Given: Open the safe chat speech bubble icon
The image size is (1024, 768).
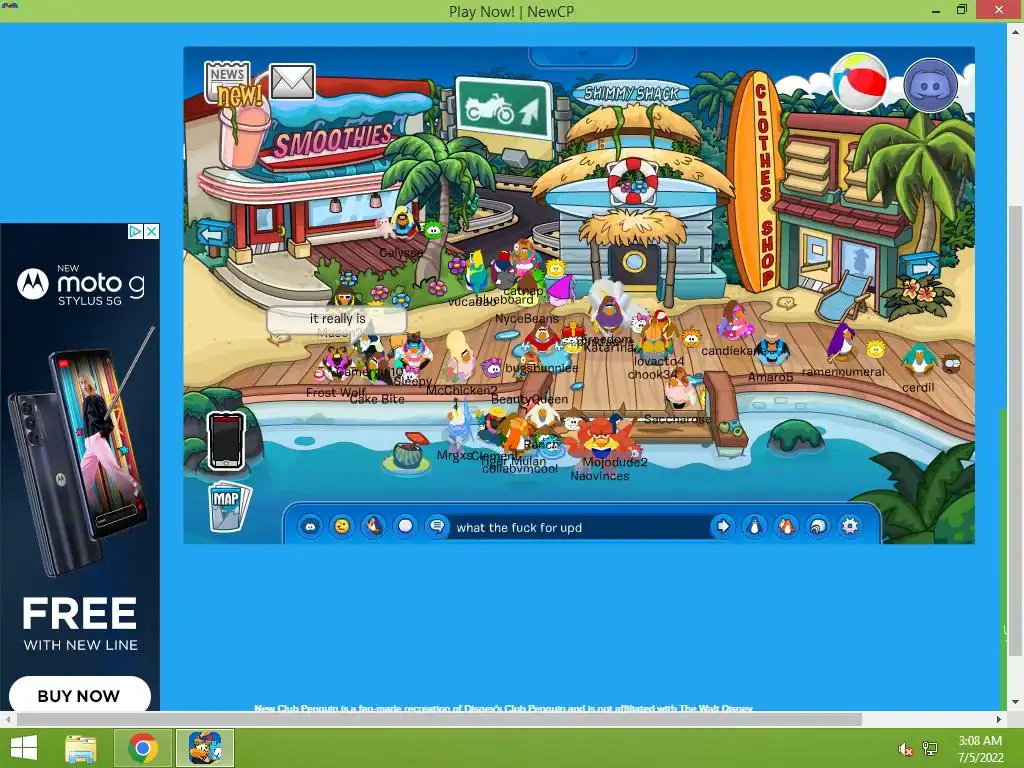Looking at the screenshot, I should tap(437, 526).
